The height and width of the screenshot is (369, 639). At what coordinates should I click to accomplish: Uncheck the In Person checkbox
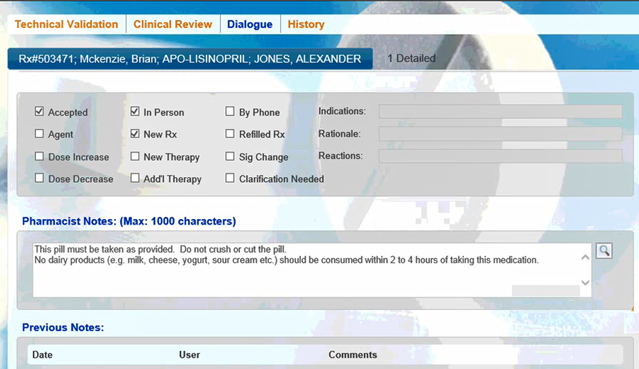coord(135,111)
